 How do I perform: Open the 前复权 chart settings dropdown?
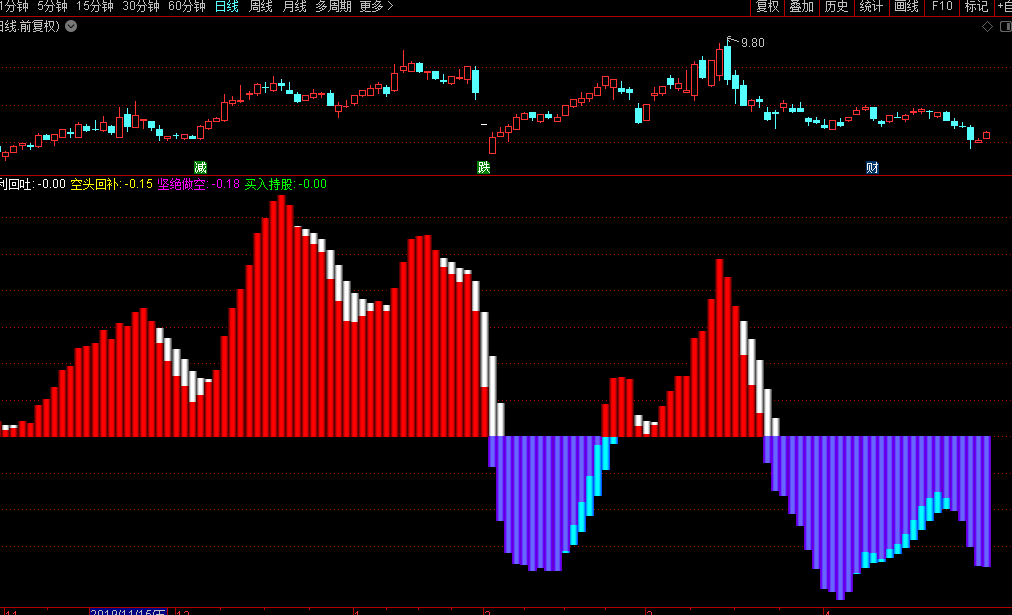click(71, 26)
